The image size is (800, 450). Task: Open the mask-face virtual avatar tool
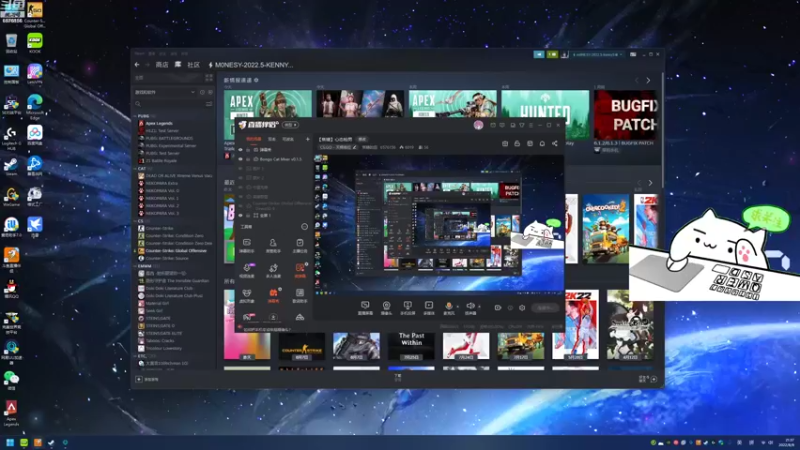click(246, 295)
